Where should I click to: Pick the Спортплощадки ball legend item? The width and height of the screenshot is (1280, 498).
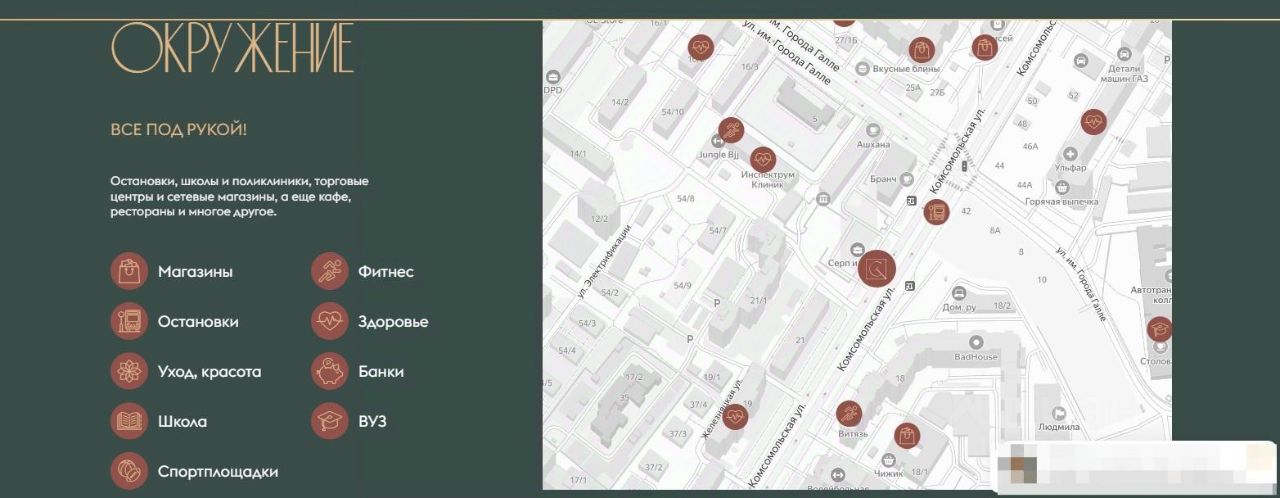(x=194, y=471)
